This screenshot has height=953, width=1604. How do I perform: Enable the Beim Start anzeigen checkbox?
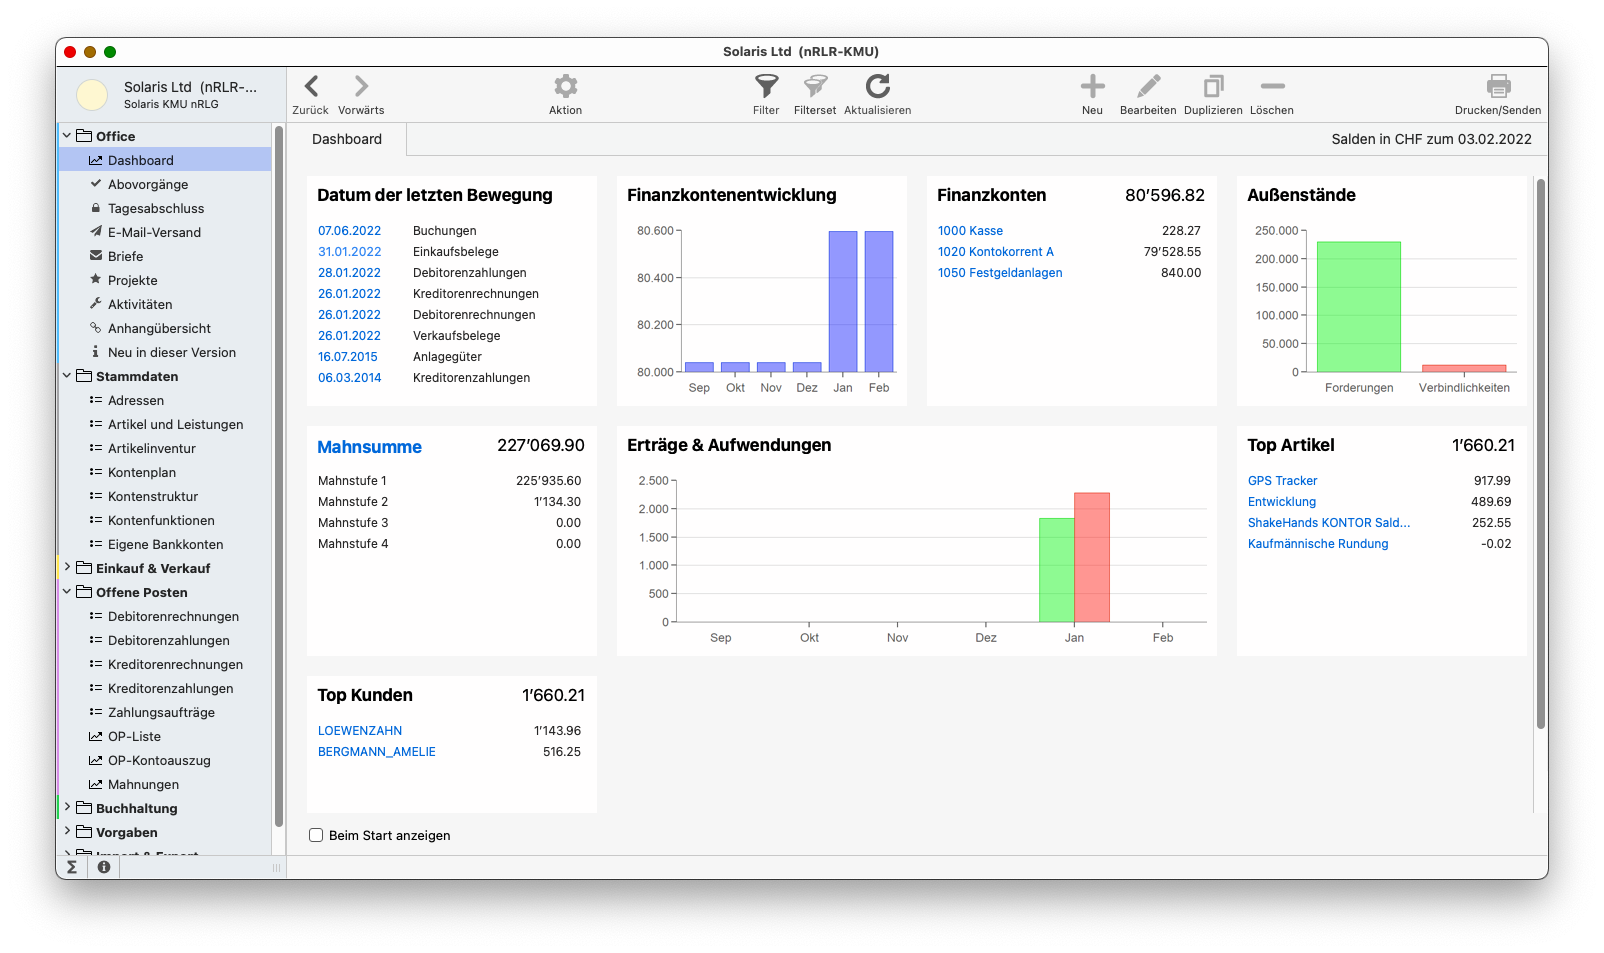[316, 835]
